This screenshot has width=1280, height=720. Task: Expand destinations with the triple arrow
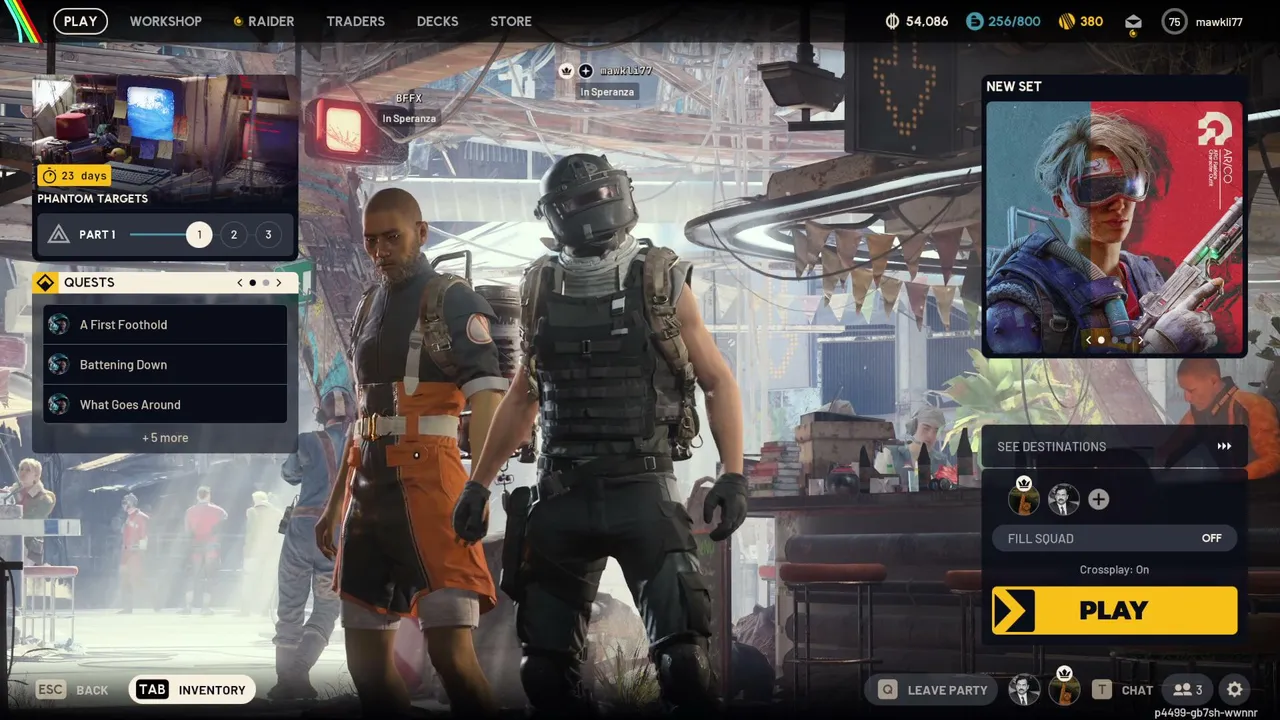[1224, 446]
